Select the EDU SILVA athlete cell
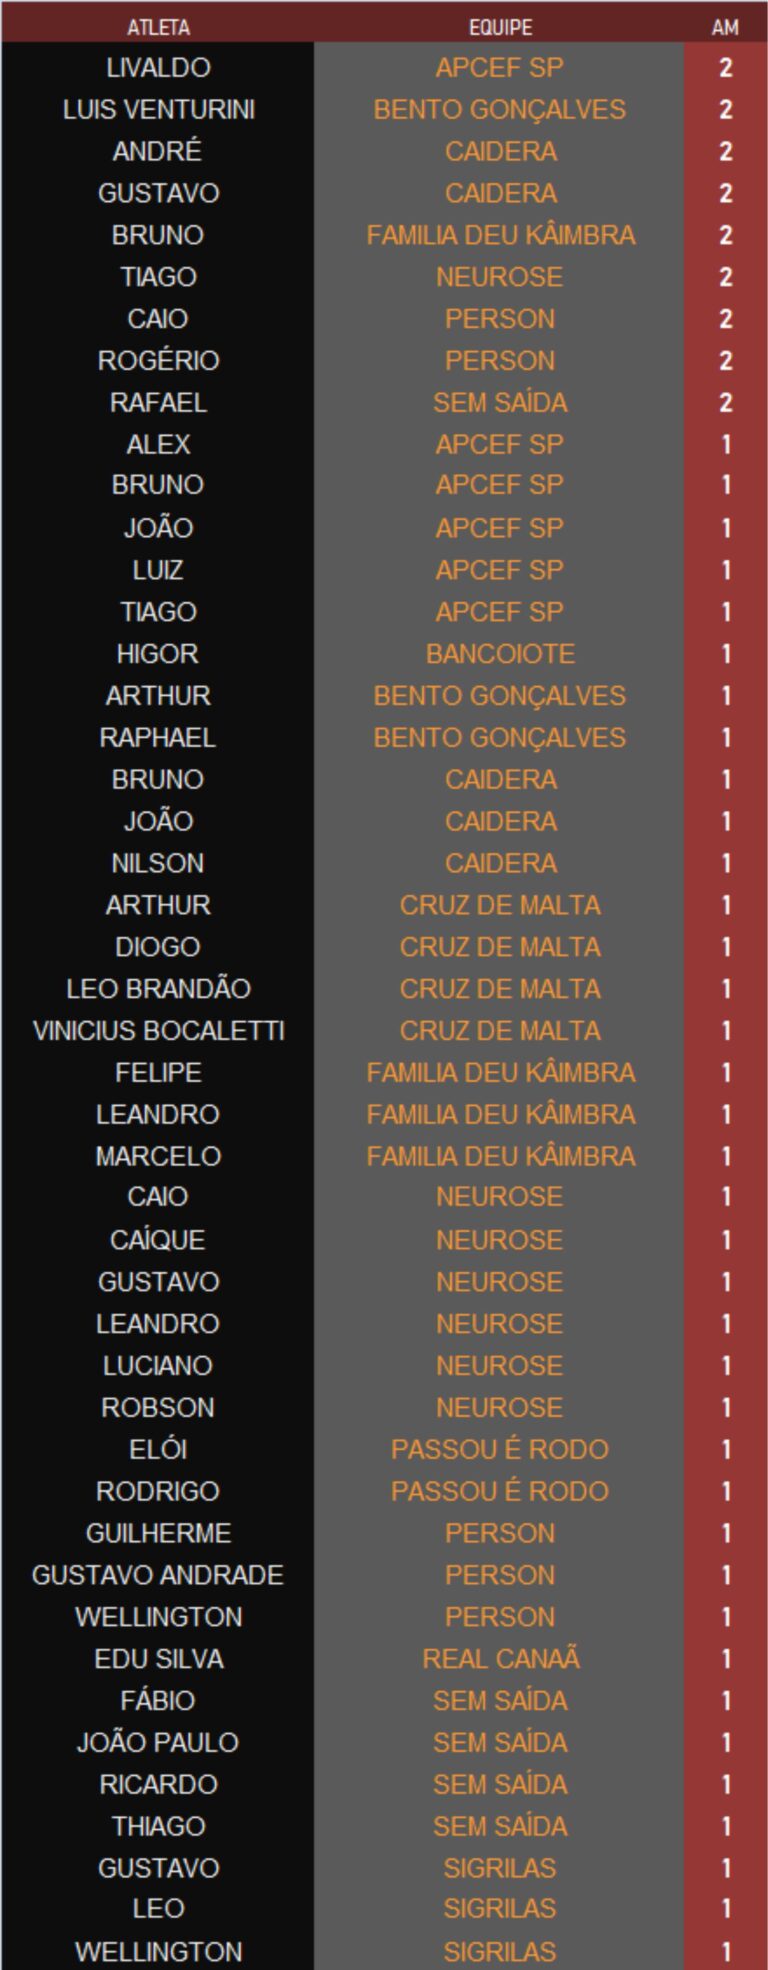Image resolution: width=768 pixels, height=1970 pixels. point(158,1659)
